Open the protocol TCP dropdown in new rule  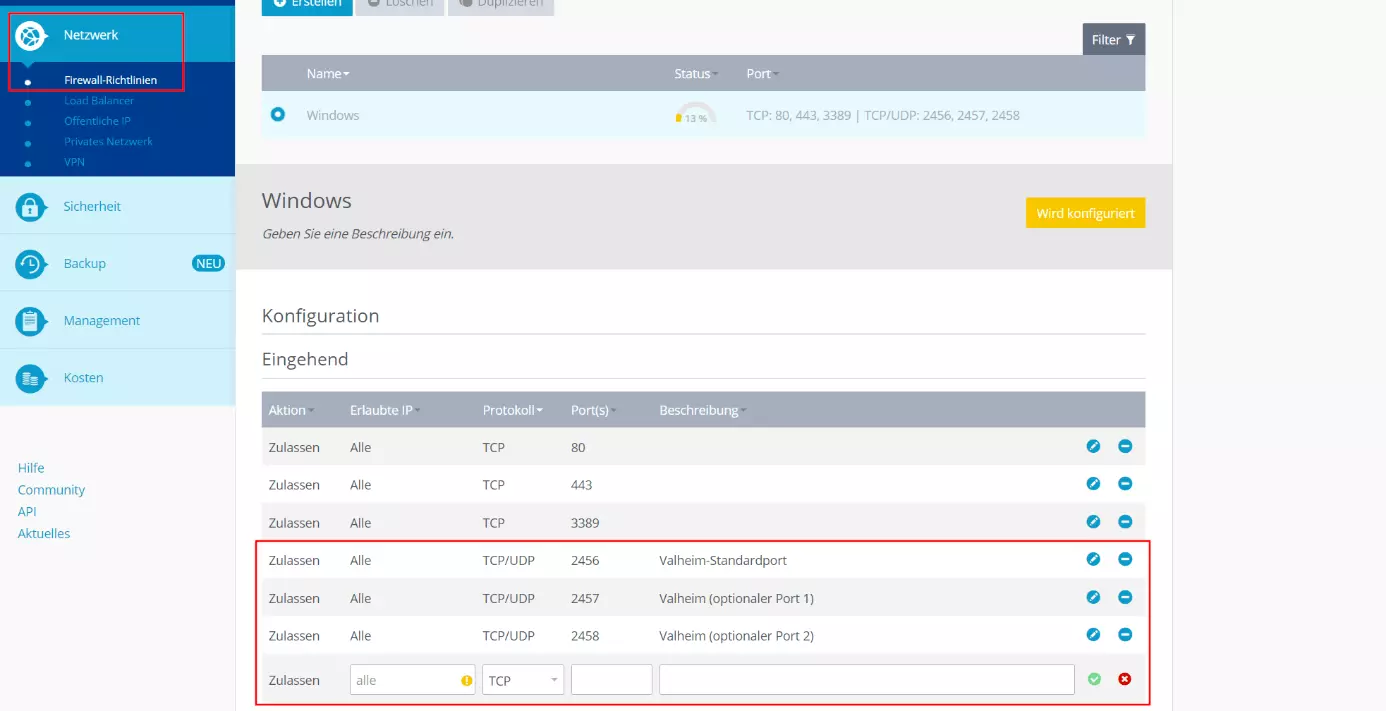point(523,680)
